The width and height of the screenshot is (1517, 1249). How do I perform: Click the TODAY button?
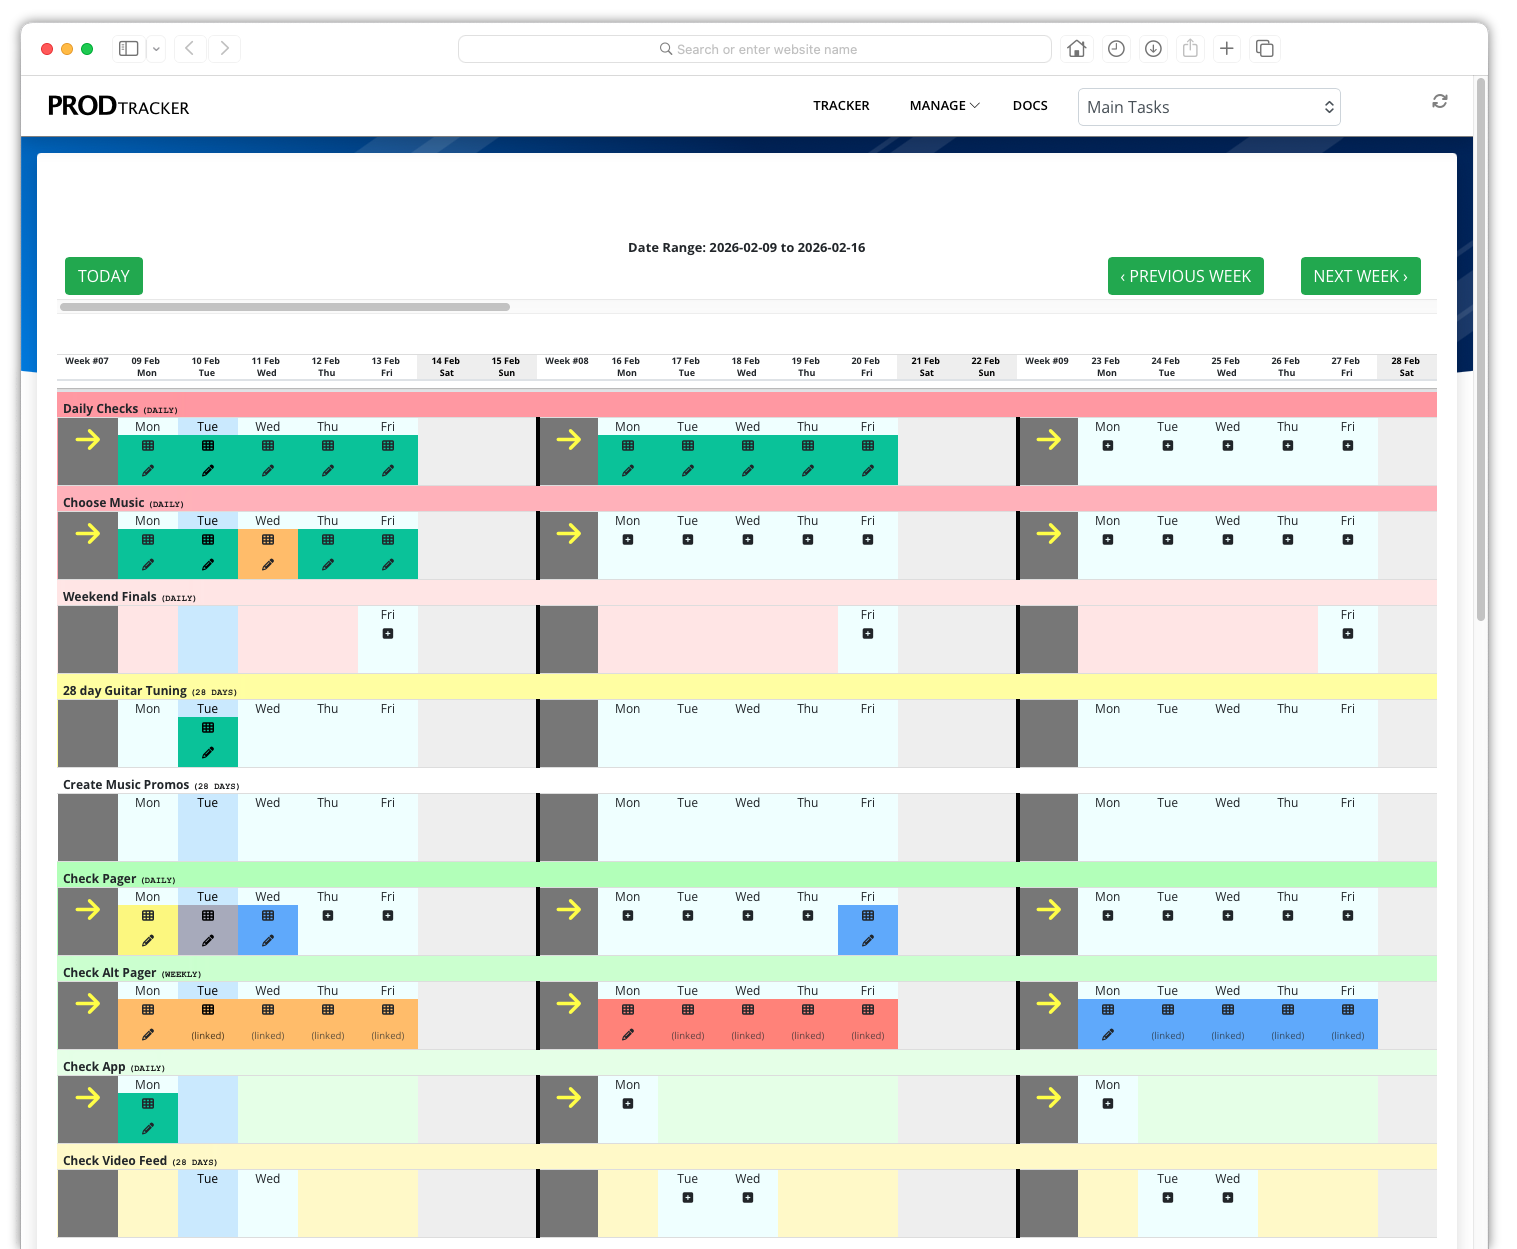tap(104, 276)
